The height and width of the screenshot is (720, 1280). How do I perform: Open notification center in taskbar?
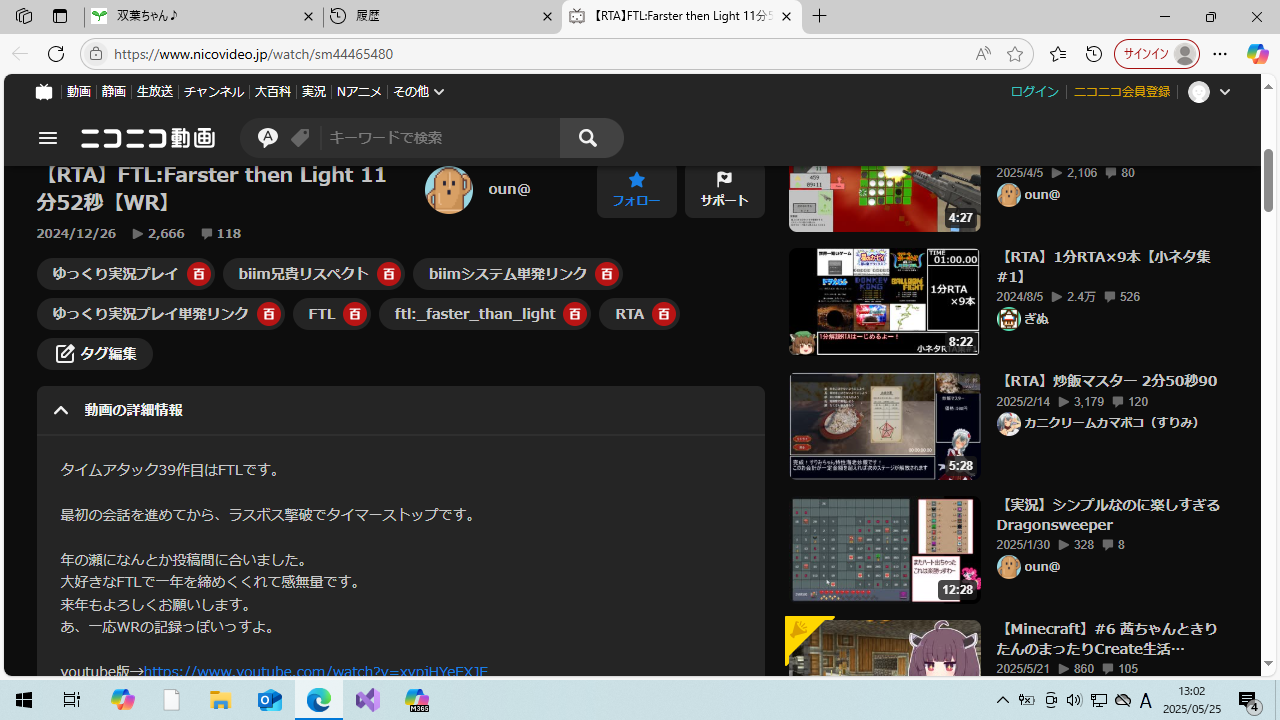coord(1248,701)
